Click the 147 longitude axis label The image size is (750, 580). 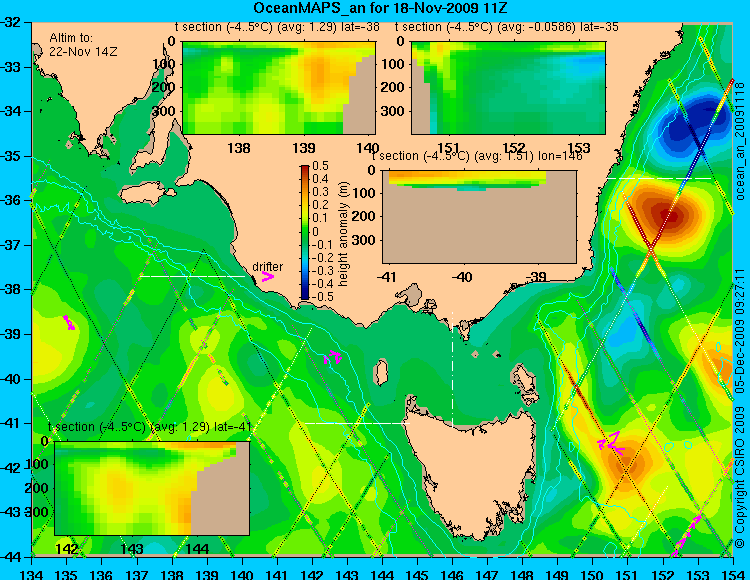point(488,574)
